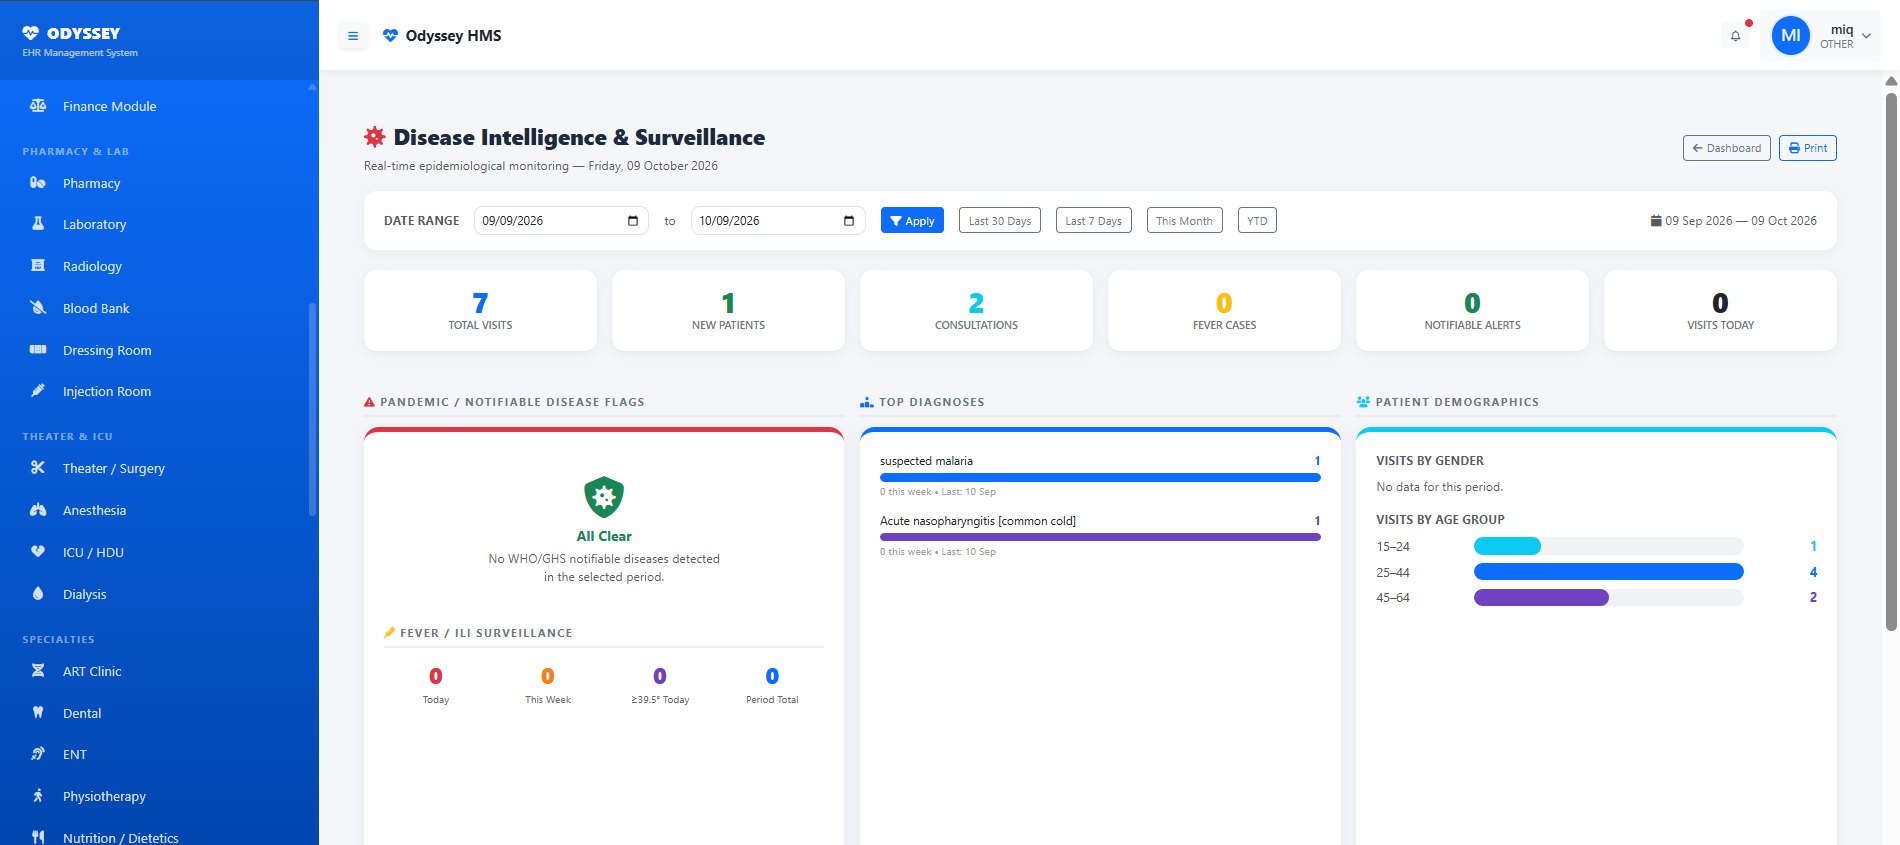Click the Acute nasopharyngitis diagnosis entry
This screenshot has height=845, width=1900.
pyautogui.click(x=1100, y=535)
